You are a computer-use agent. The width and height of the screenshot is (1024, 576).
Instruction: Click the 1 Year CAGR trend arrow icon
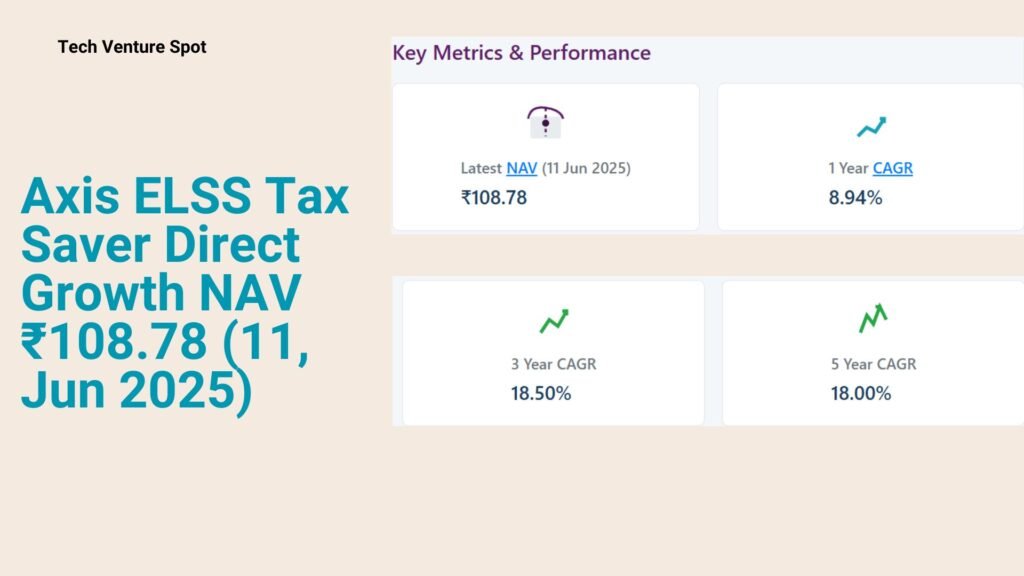point(871,127)
